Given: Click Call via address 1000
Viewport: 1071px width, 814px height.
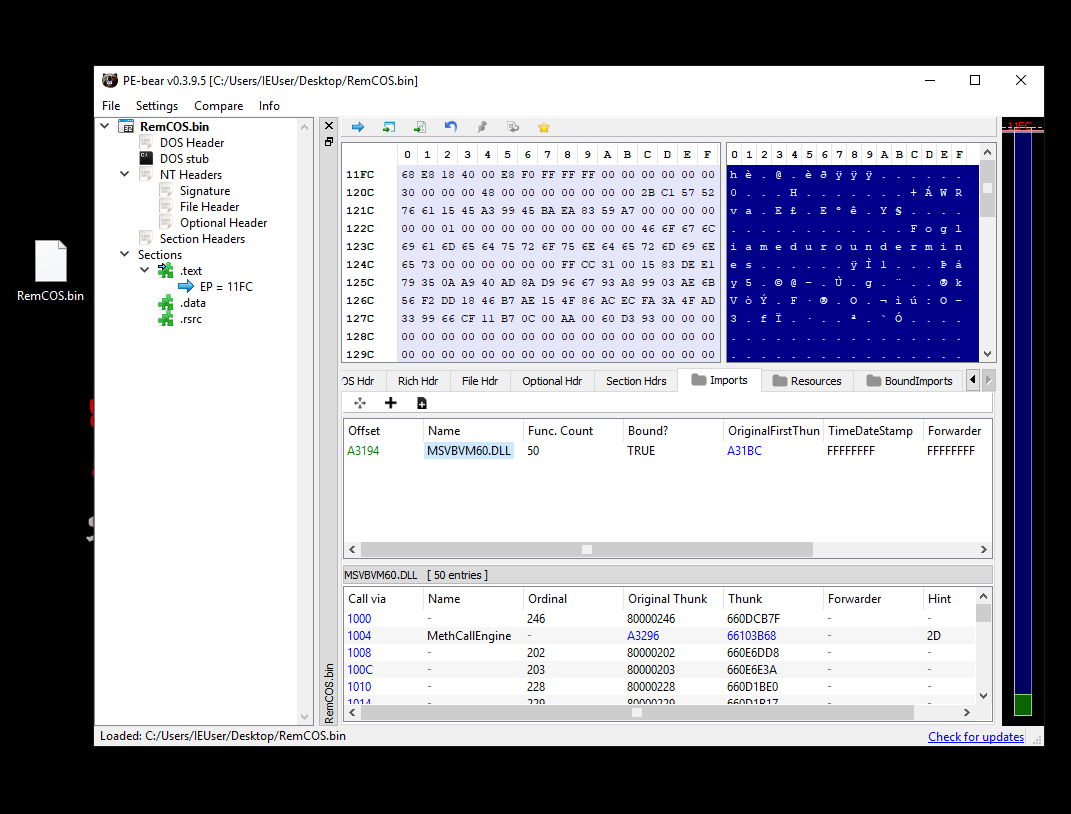Looking at the screenshot, I should [x=359, y=619].
